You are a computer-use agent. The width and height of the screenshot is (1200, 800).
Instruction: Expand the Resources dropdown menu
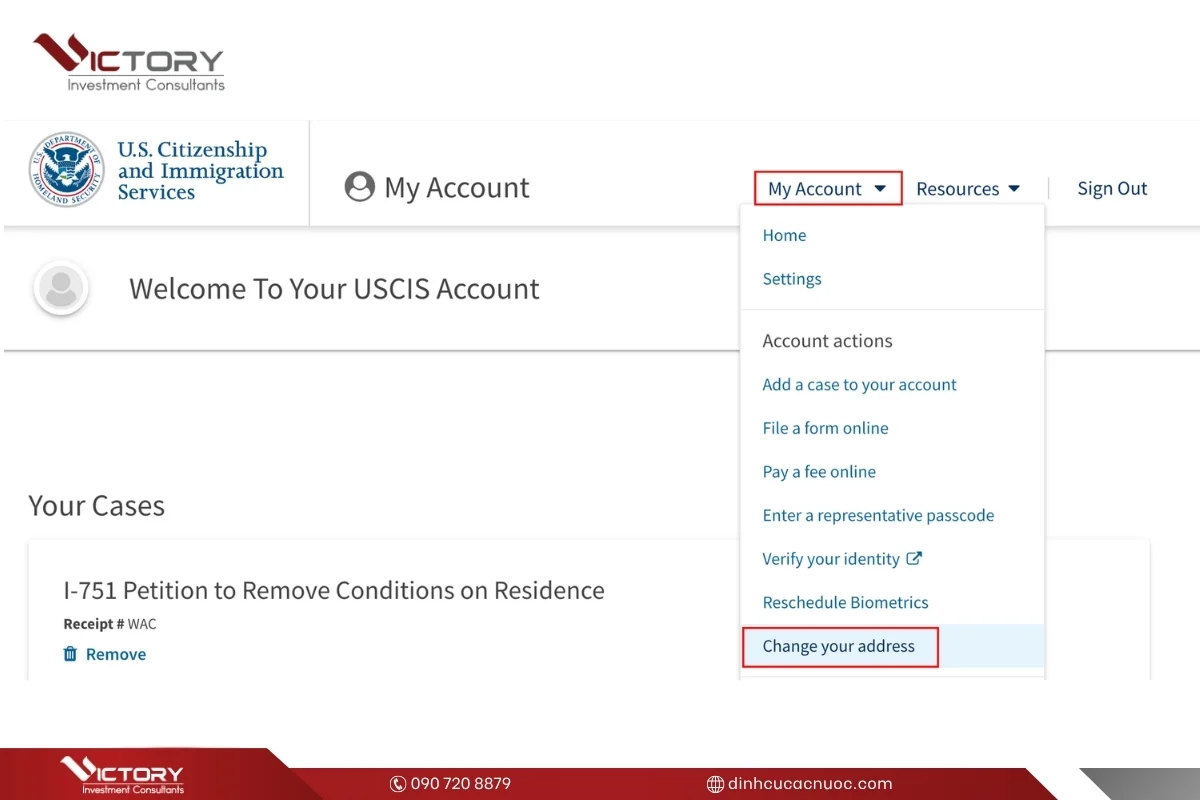[967, 189]
